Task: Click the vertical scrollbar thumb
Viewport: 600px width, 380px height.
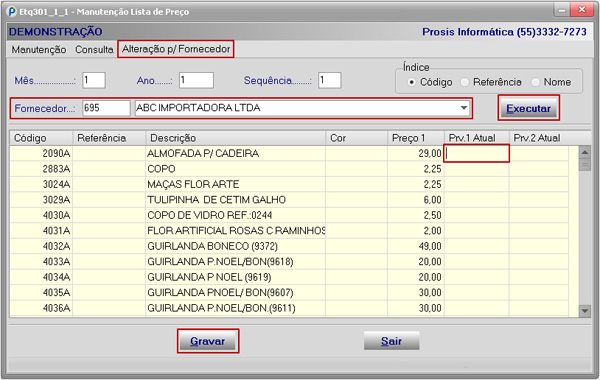Action: pyautogui.click(x=585, y=165)
